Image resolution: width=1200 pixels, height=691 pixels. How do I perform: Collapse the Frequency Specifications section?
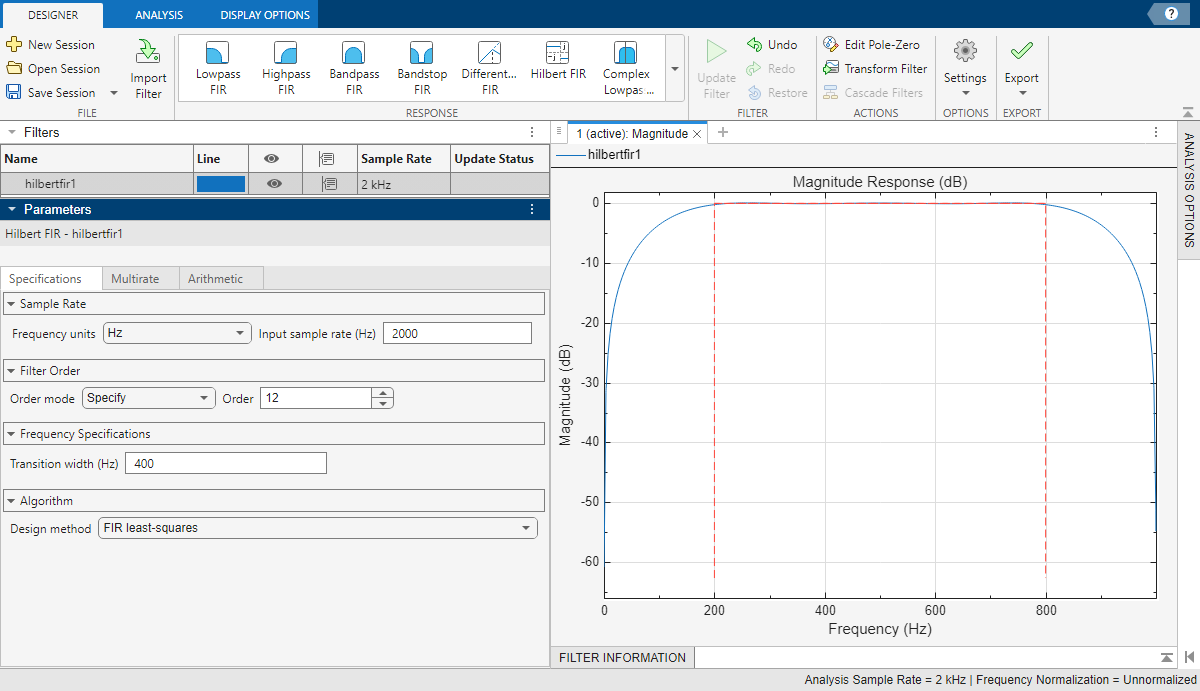click(x=11, y=433)
